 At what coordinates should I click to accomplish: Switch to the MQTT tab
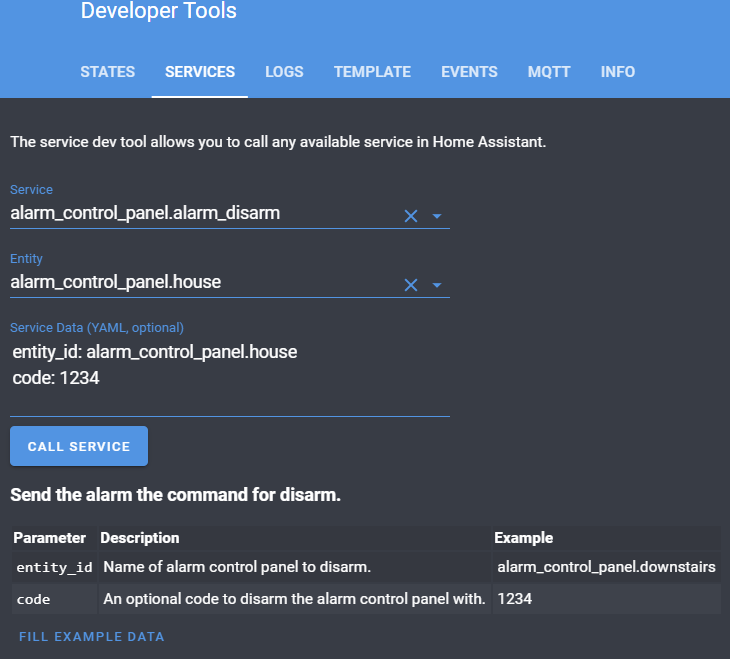(x=549, y=72)
